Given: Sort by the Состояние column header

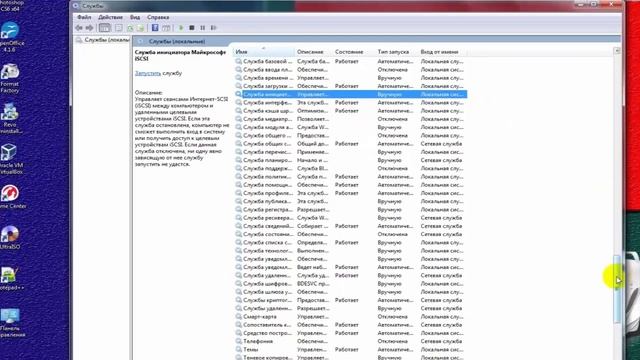Looking at the screenshot, I should [353, 52].
